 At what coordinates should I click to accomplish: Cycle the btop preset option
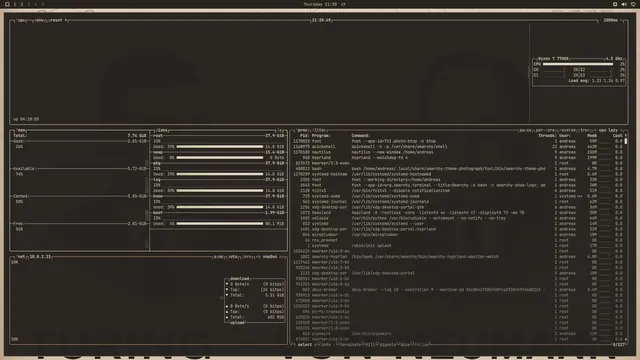58,20
